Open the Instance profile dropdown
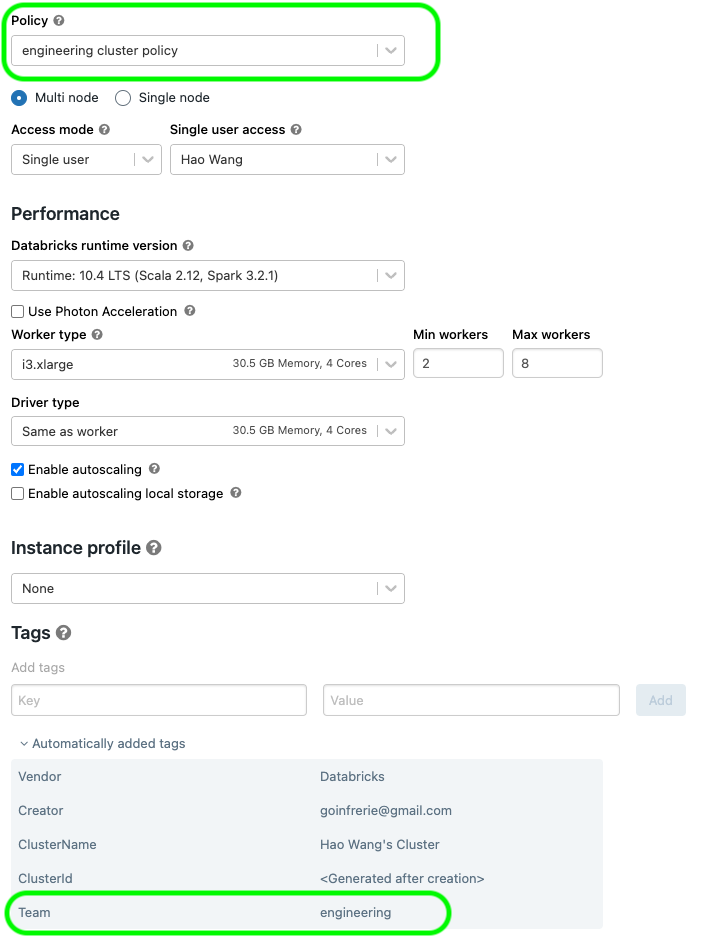The image size is (709, 944). click(207, 589)
